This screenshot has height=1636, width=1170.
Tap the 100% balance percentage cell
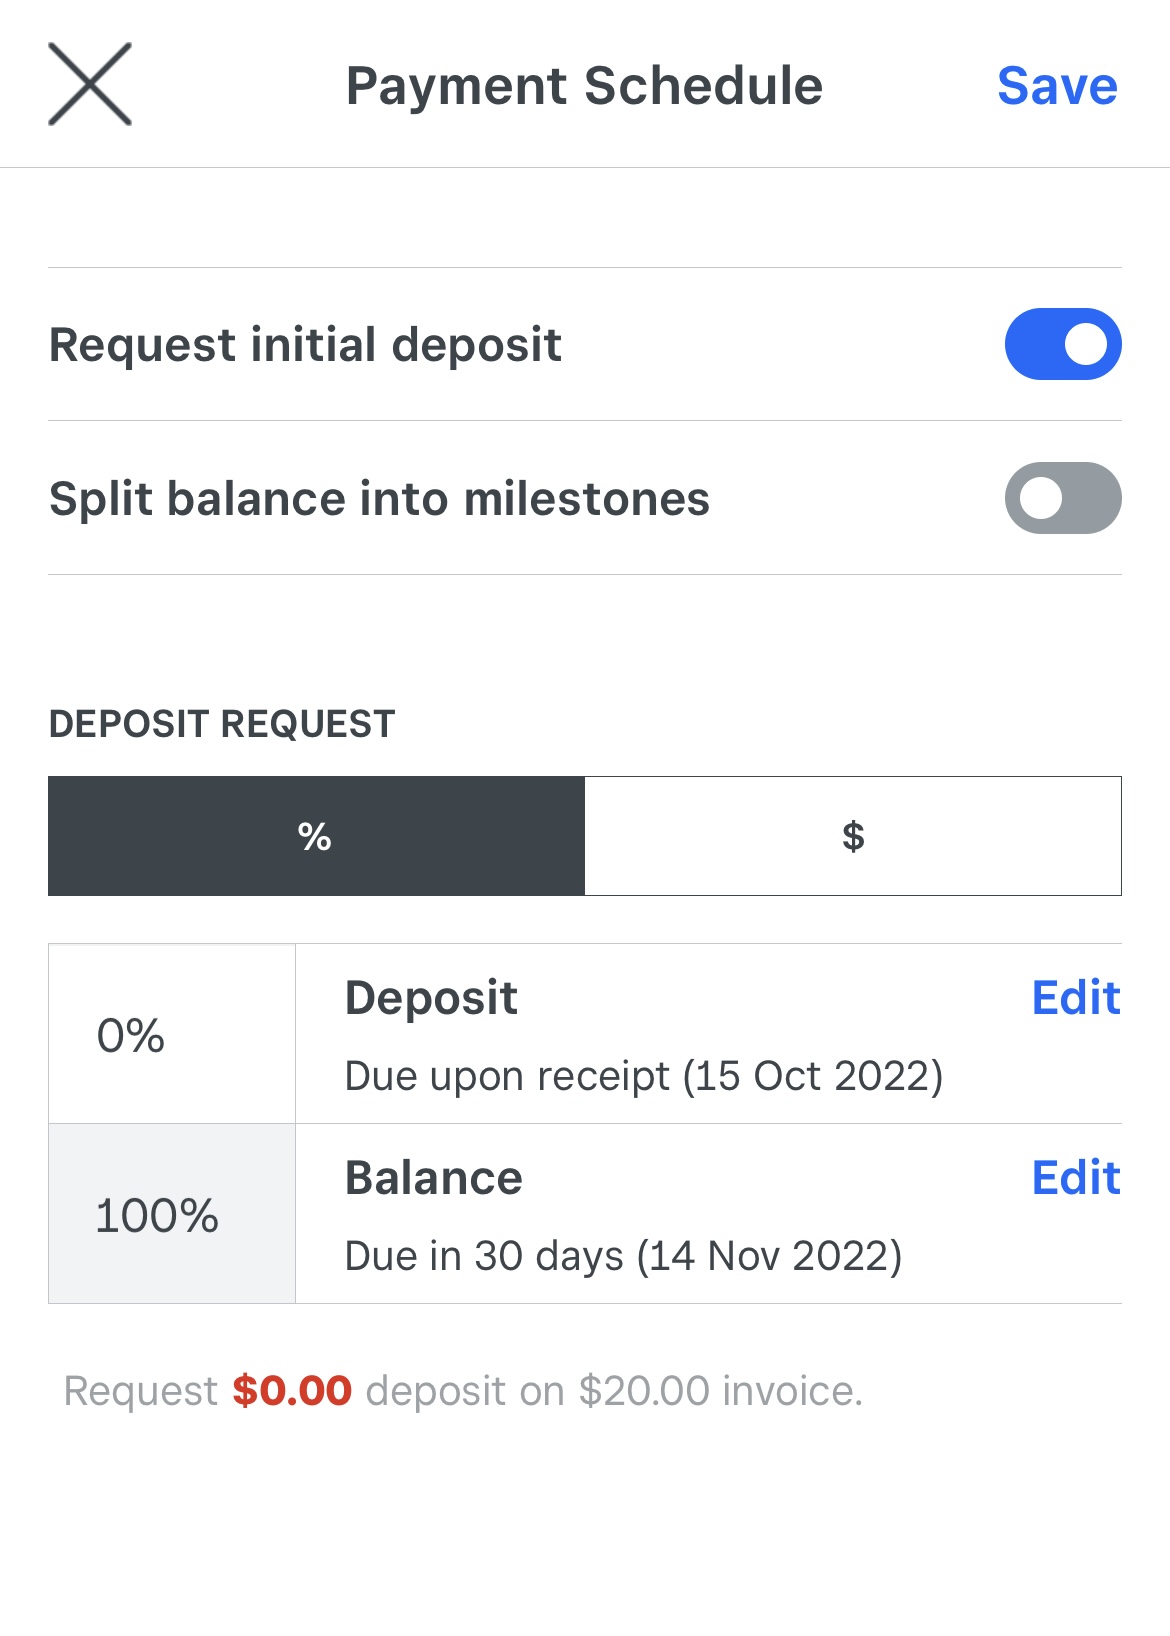click(x=172, y=1215)
